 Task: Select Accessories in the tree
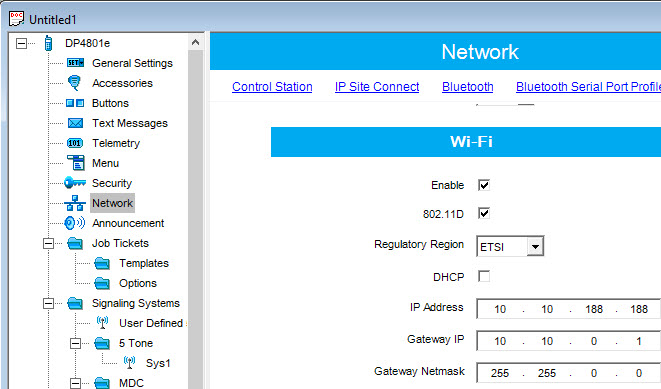pos(122,83)
